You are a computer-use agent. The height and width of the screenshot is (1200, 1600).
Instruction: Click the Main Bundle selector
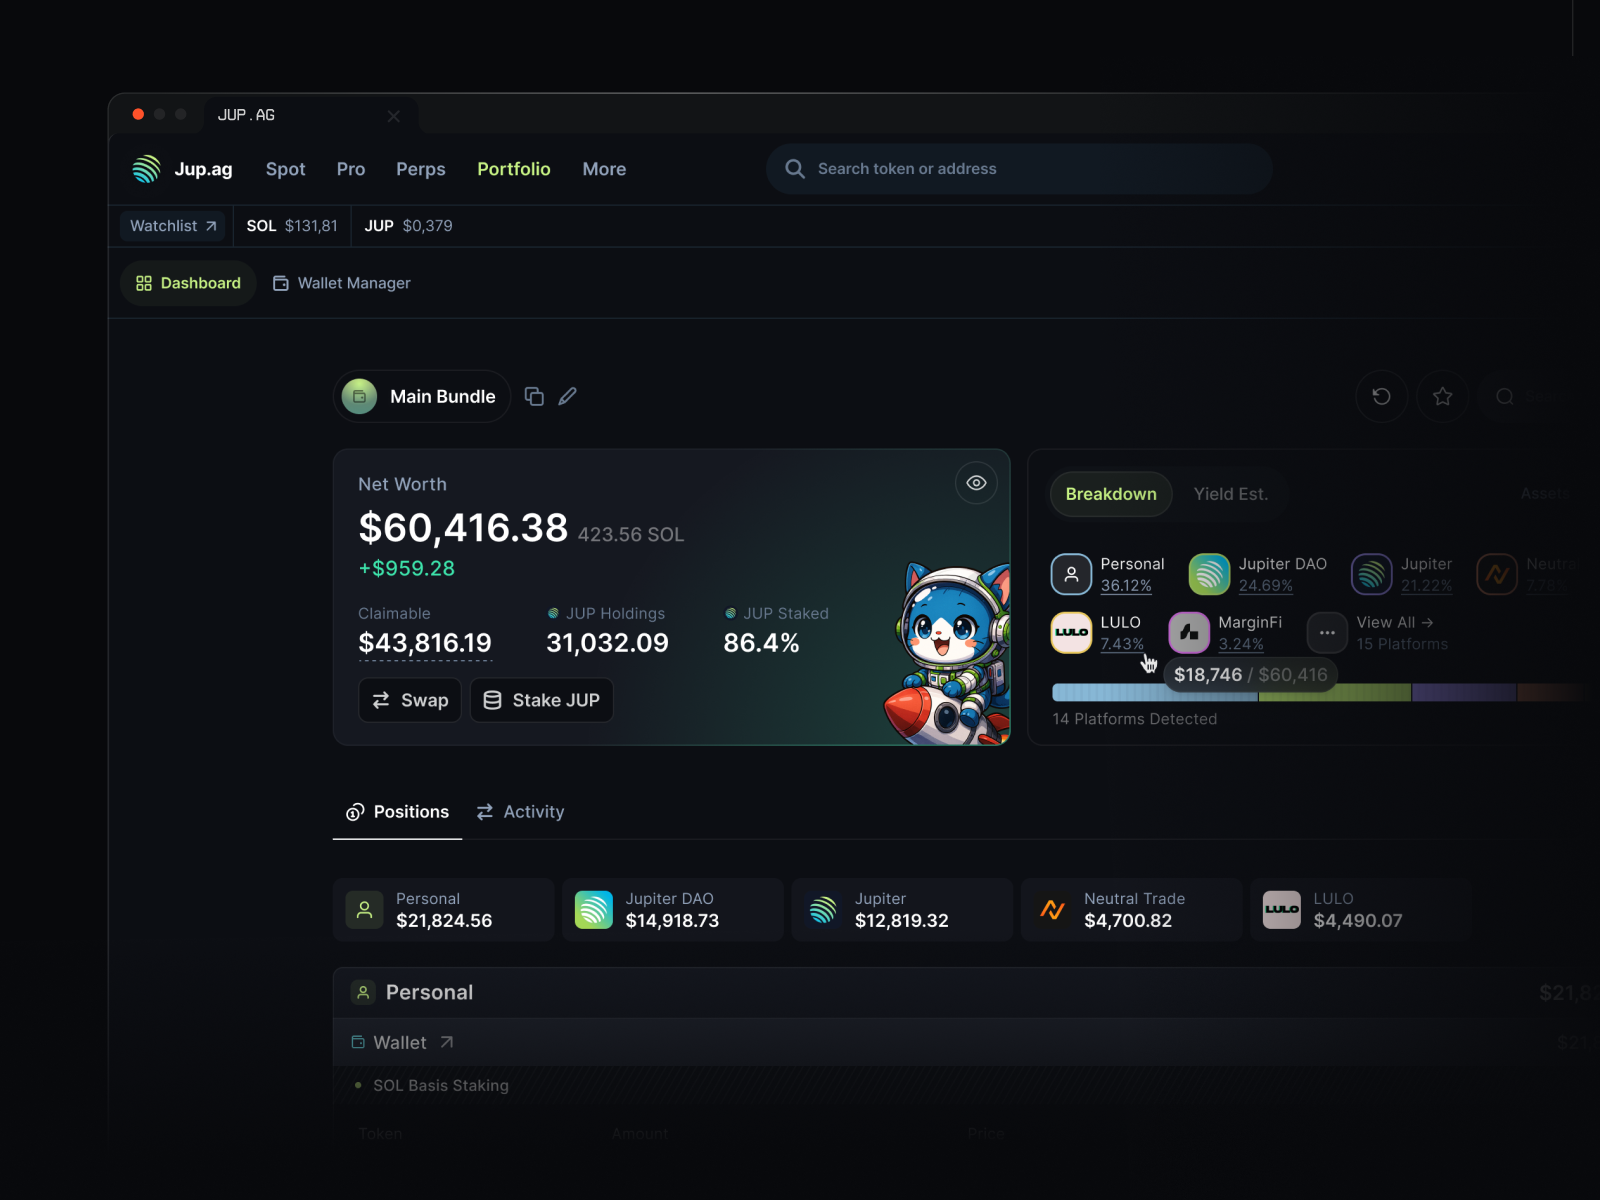[421, 396]
